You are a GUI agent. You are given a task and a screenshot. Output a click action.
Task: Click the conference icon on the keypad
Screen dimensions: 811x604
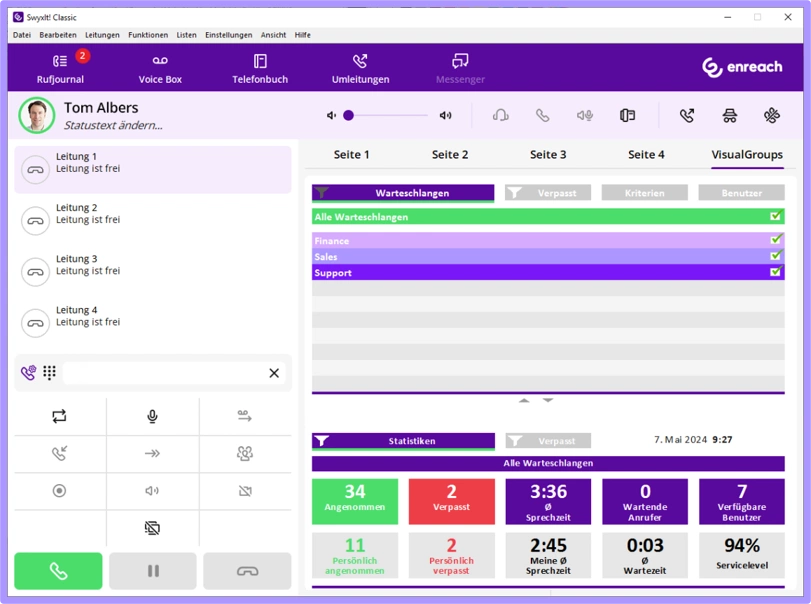point(245,454)
